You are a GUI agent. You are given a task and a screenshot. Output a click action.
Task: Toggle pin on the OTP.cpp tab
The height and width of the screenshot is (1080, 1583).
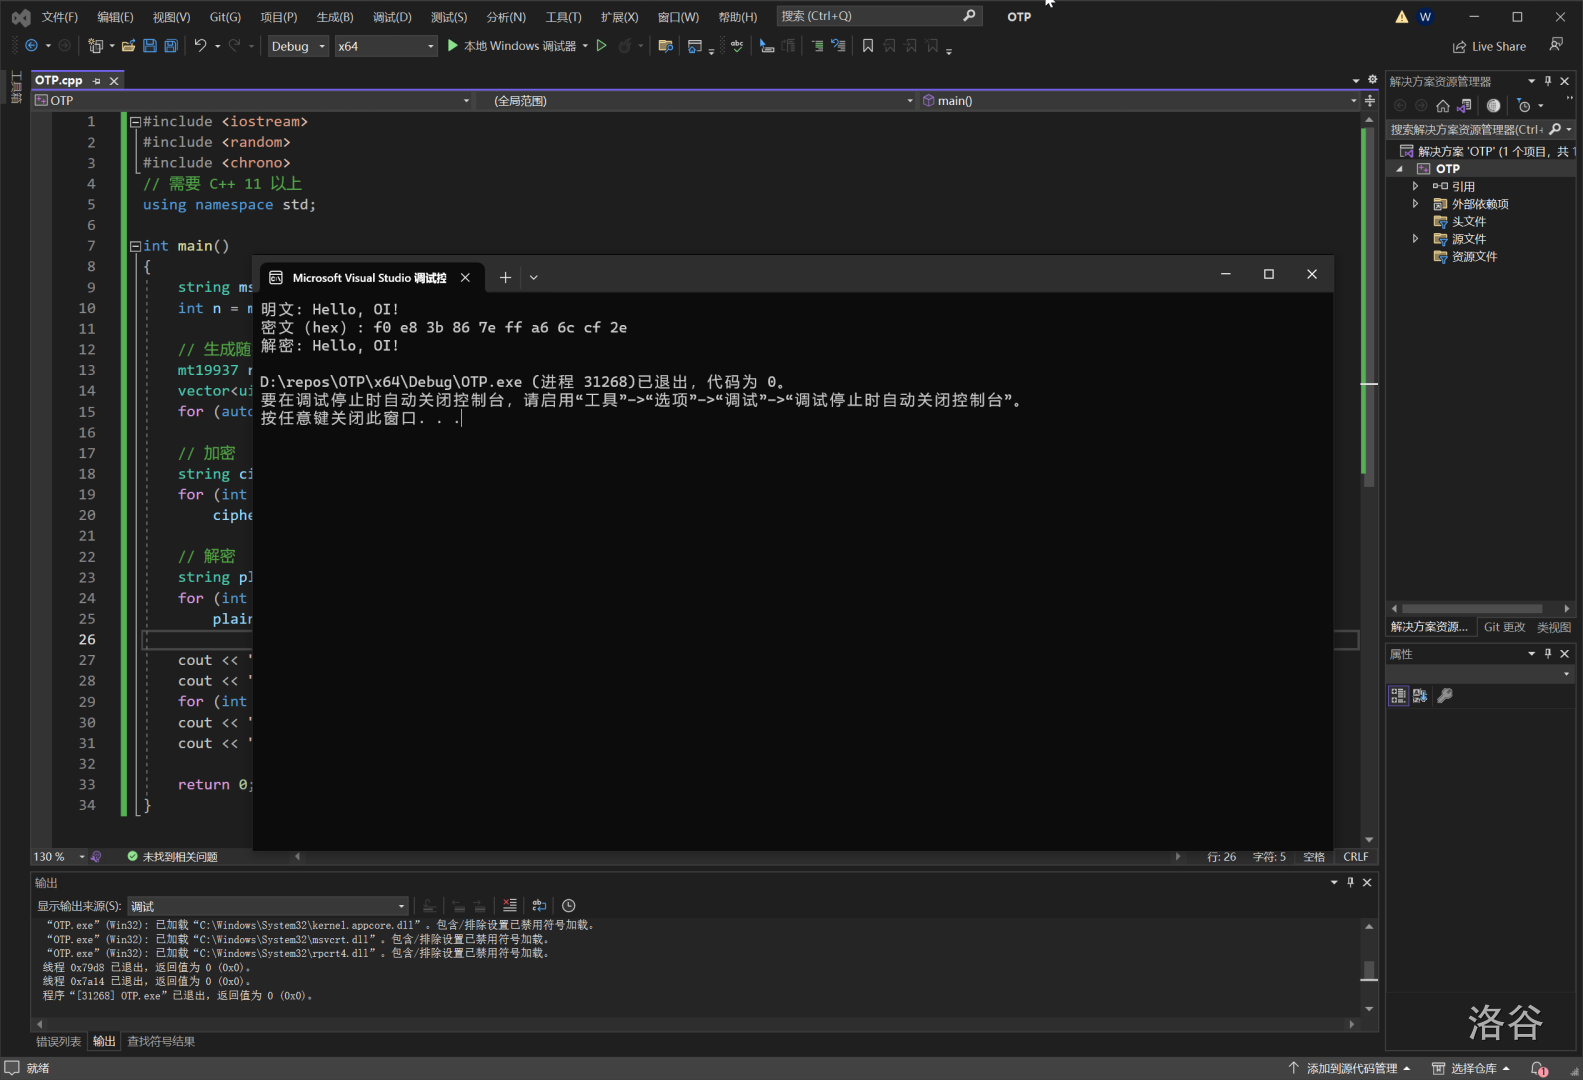click(97, 81)
